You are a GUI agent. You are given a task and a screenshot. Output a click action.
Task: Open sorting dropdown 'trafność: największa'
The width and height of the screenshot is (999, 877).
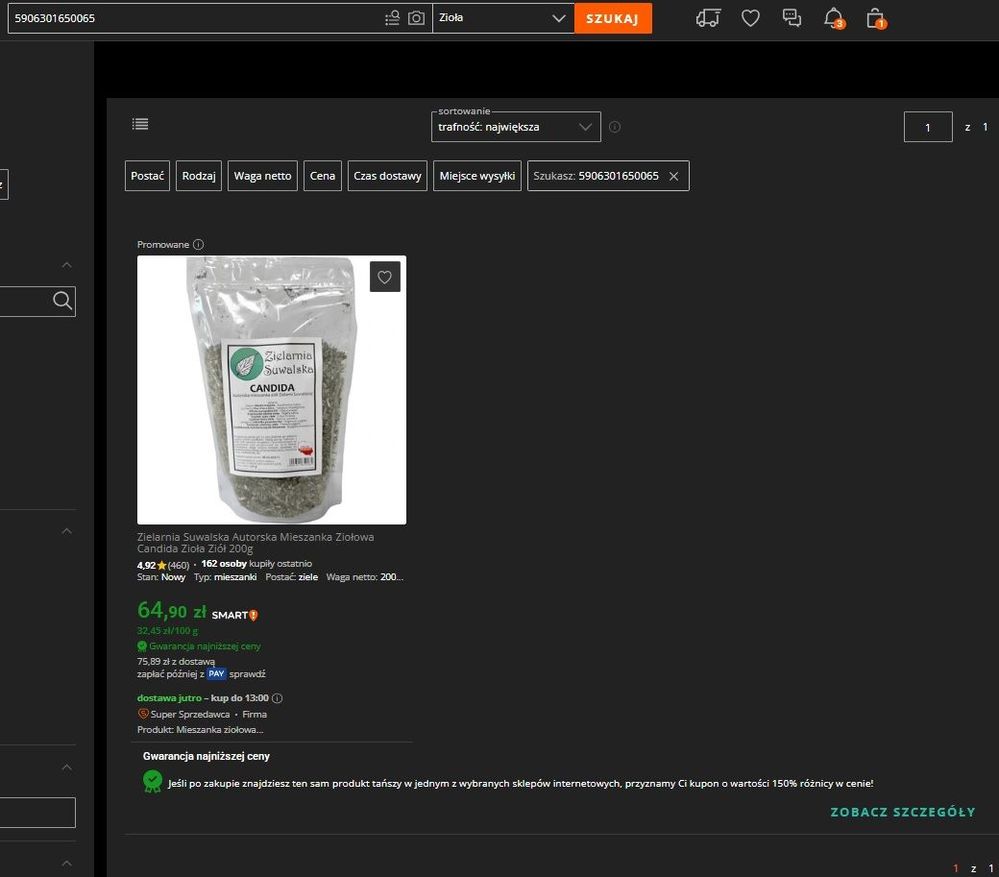pos(516,127)
